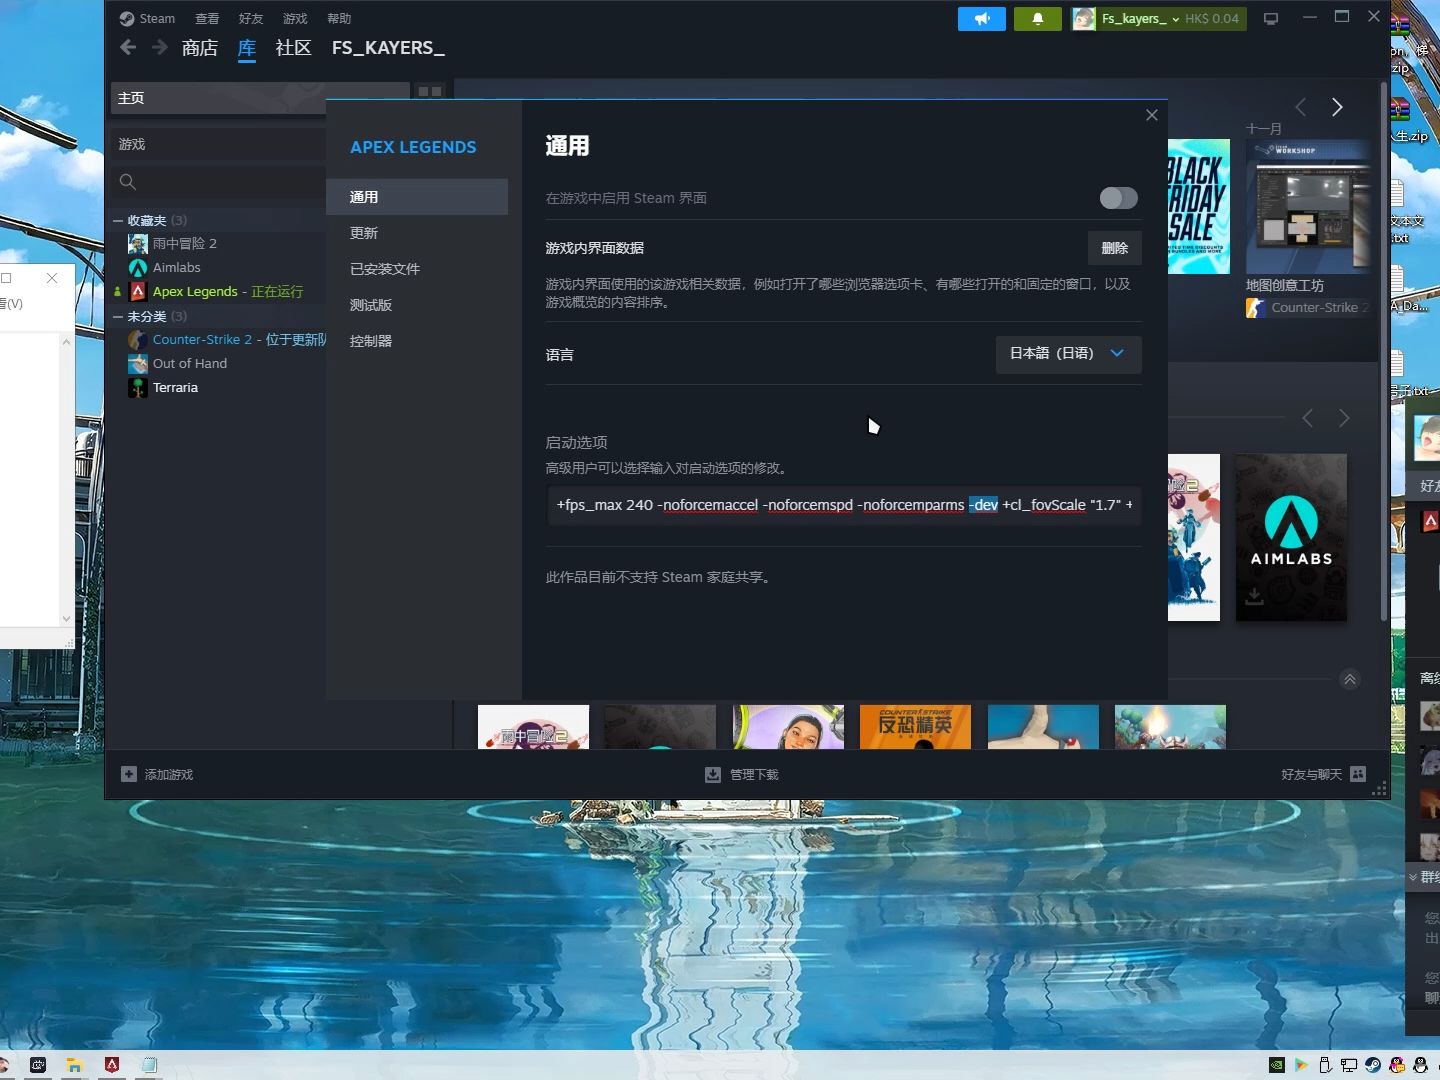Viewport: 1440px width, 1080px height.
Task: Select 控制器 in properties sidebar
Action: pyautogui.click(x=417, y=341)
